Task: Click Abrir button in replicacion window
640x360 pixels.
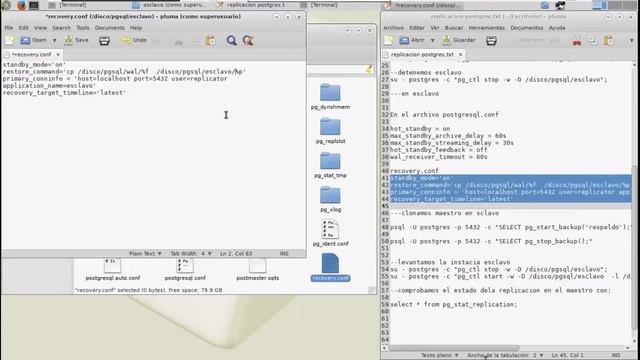Action: [412, 40]
